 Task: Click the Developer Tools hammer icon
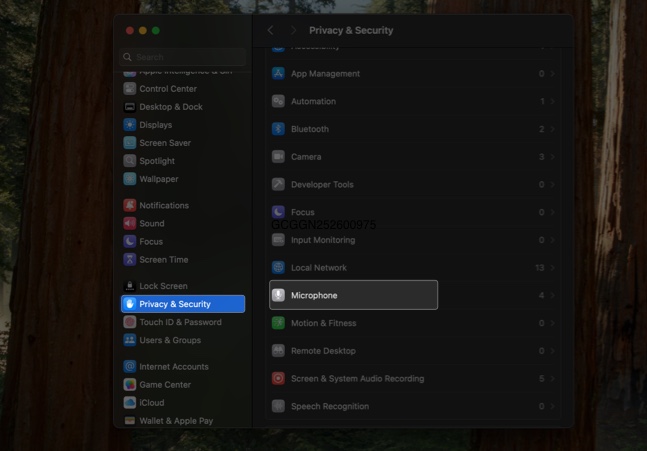coord(278,184)
